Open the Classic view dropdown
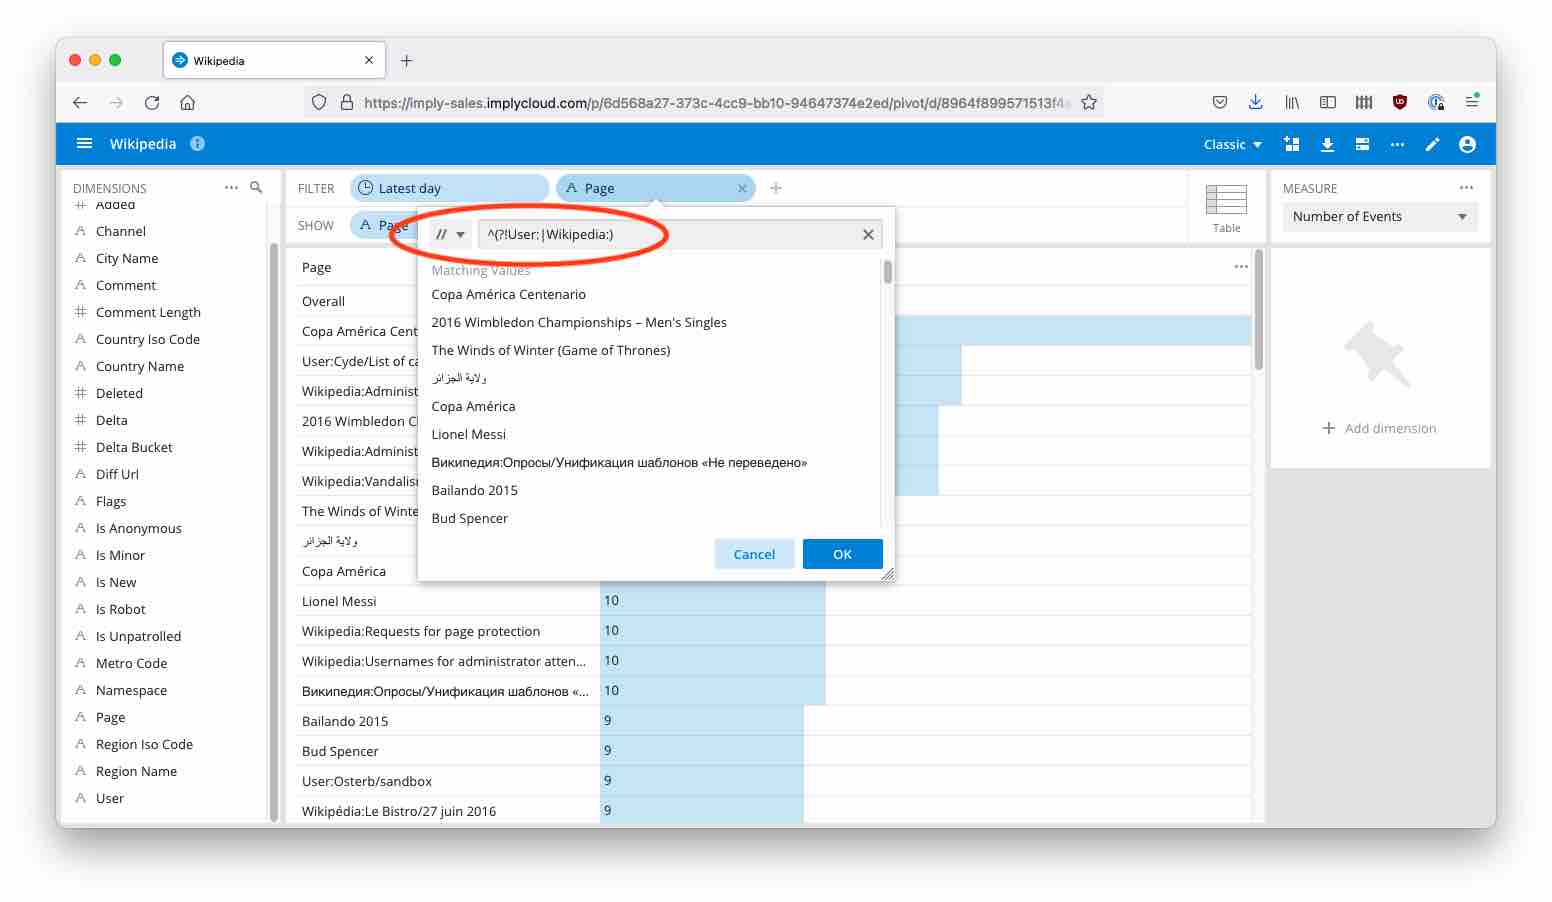 tap(1232, 144)
